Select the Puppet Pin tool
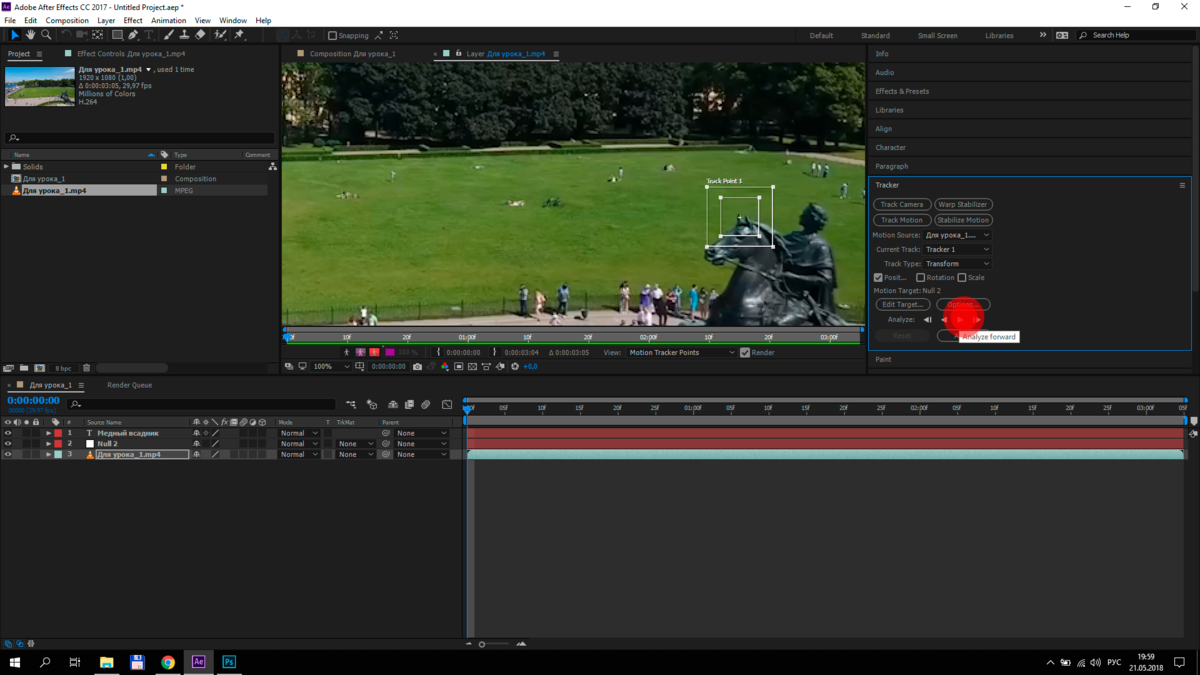Screen dimensions: 1200x675 tap(239, 35)
